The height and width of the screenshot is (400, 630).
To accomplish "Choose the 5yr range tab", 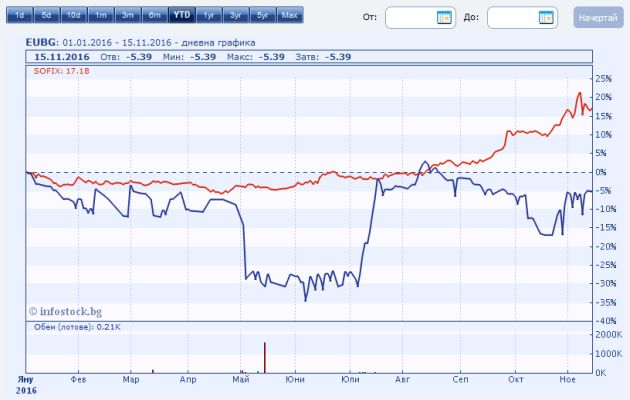I will [x=263, y=15].
